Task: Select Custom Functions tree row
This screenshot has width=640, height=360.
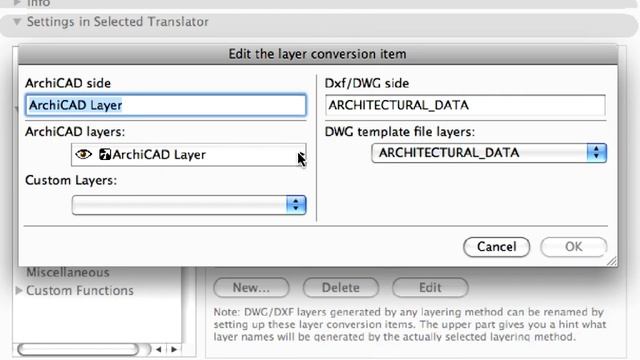Action: click(x=80, y=291)
